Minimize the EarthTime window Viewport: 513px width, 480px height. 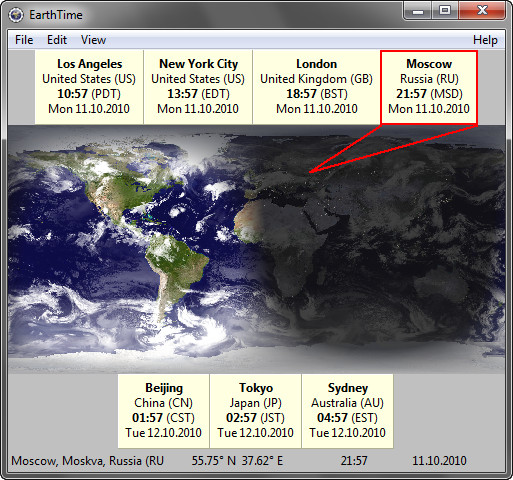(x=418, y=11)
